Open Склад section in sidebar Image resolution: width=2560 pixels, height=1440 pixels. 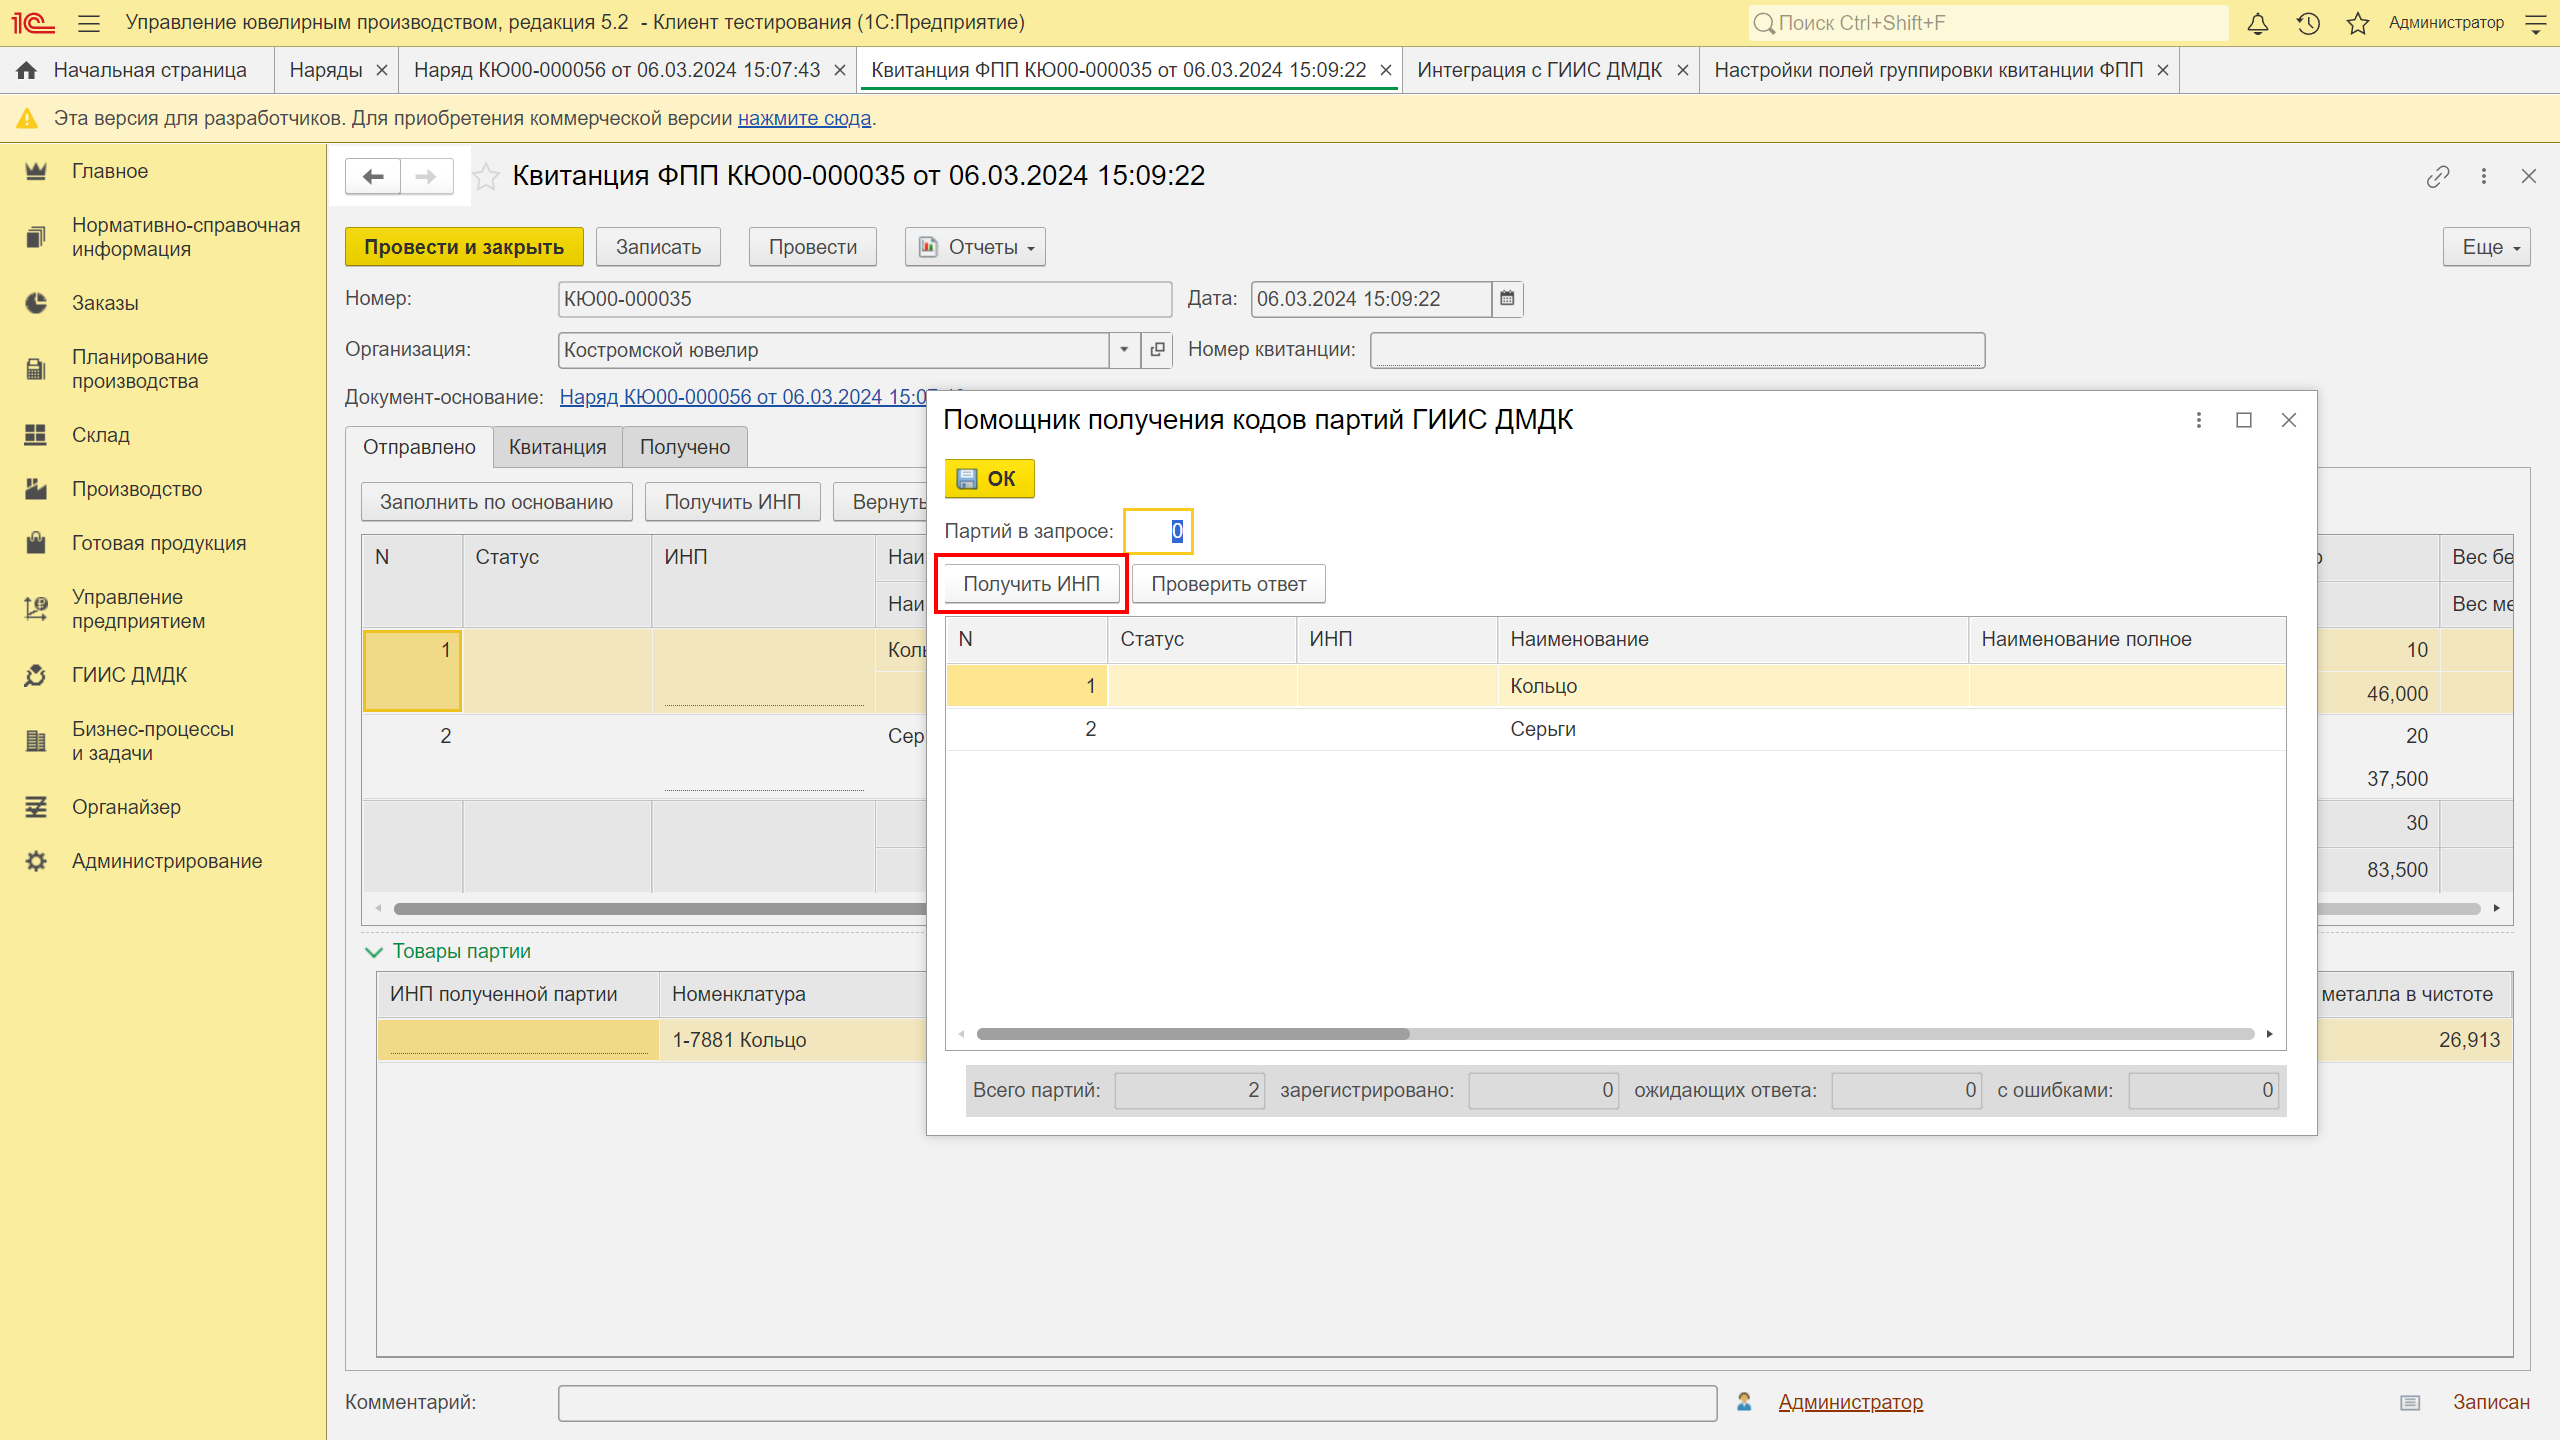point(101,435)
